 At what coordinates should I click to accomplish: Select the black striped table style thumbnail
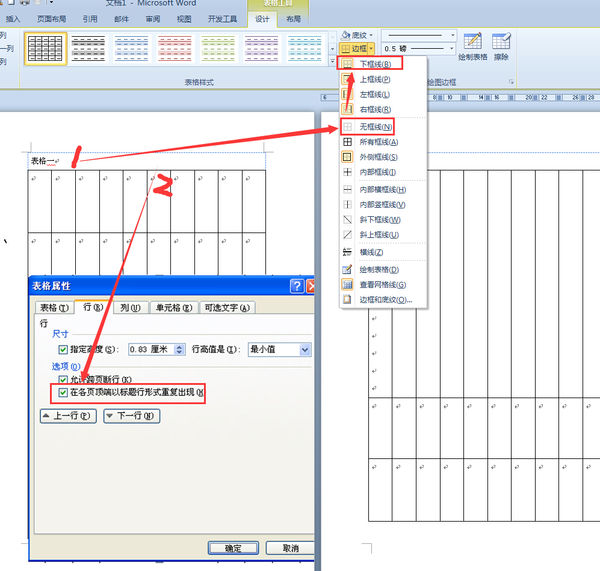click(x=88, y=49)
